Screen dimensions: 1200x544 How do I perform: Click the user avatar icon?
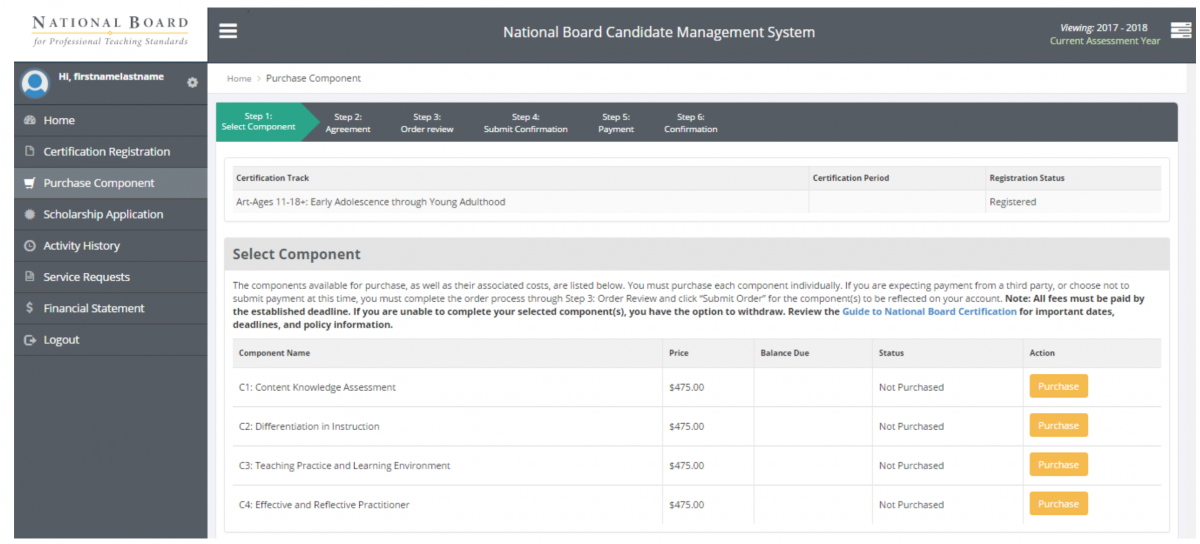36,83
